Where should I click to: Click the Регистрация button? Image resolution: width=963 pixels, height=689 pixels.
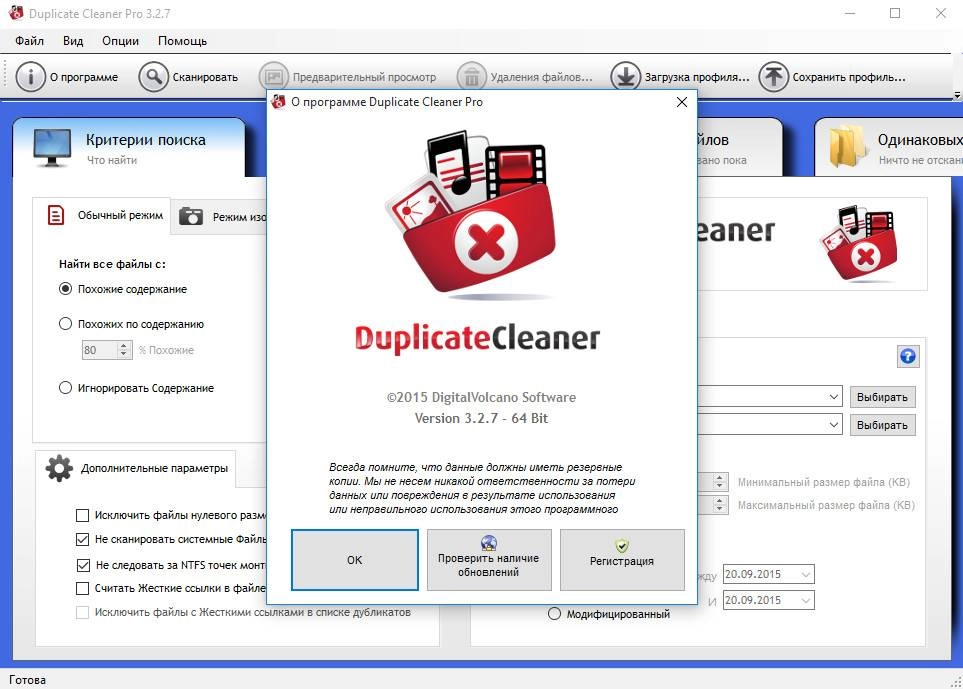click(x=622, y=560)
